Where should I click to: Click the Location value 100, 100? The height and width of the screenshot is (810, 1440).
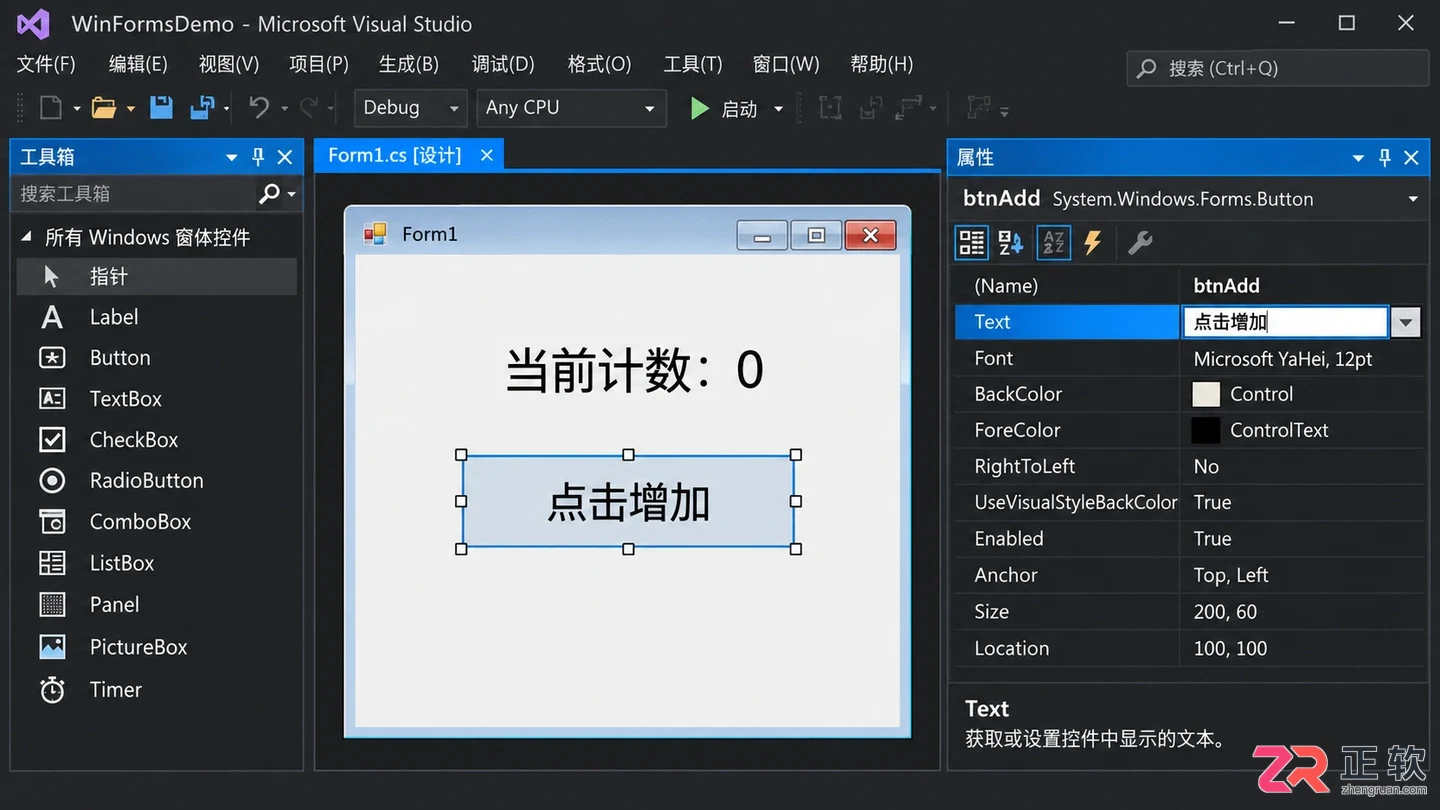coord(1230,648)
